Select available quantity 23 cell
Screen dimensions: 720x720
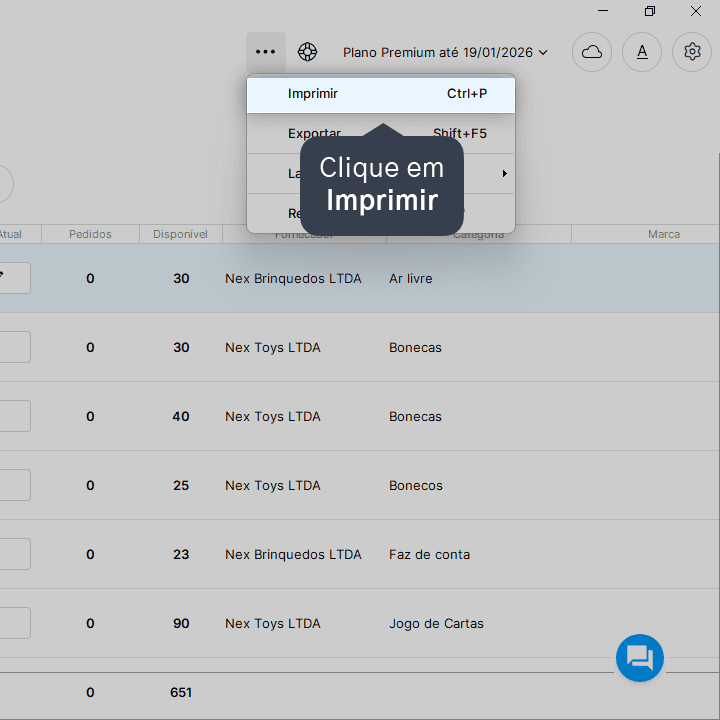pyautogui.click(x=181, y=554)
